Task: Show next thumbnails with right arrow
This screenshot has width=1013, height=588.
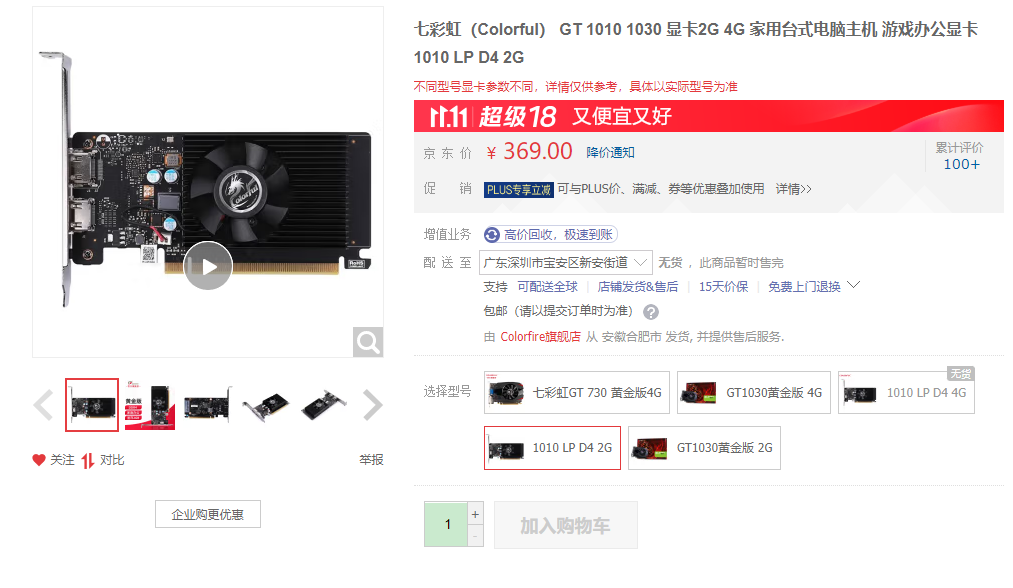Action: tap(373, 405)
